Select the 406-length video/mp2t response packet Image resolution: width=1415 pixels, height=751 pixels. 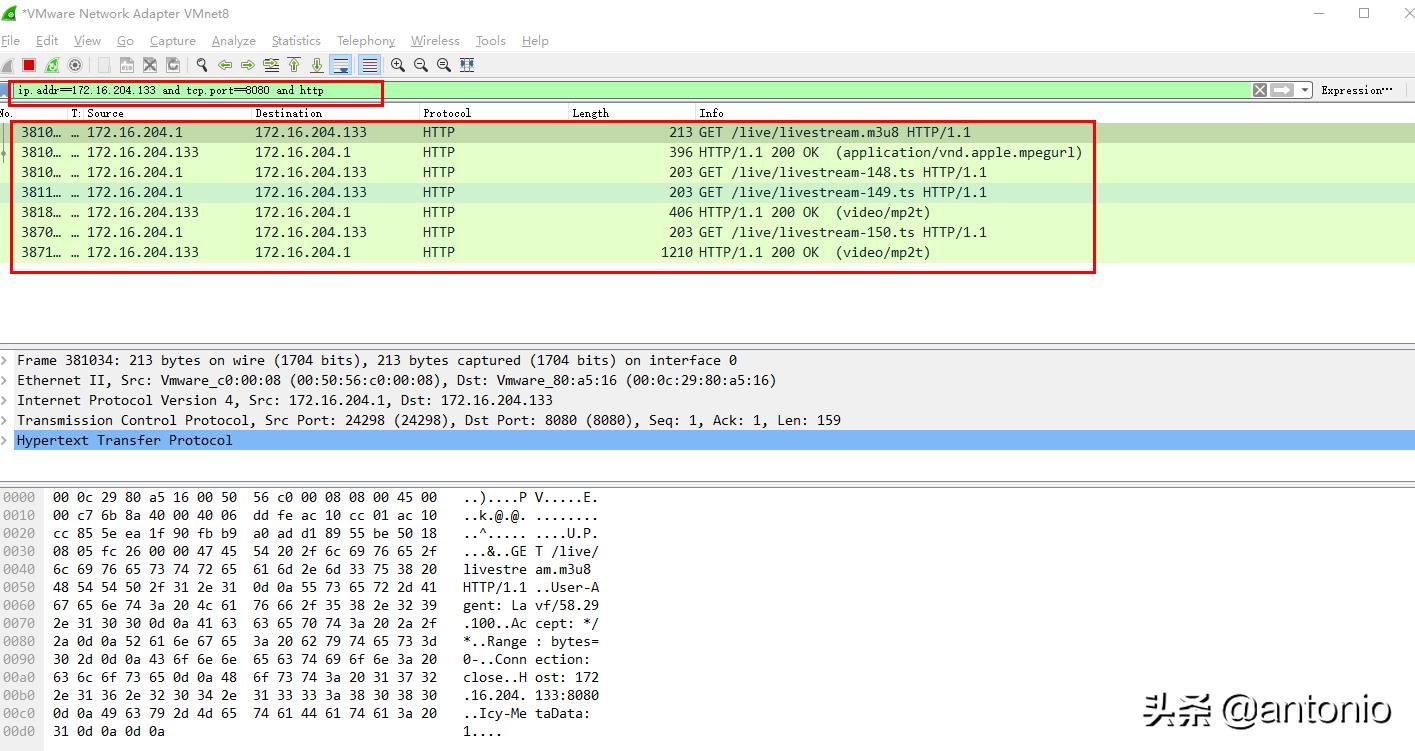coord(707,212)
